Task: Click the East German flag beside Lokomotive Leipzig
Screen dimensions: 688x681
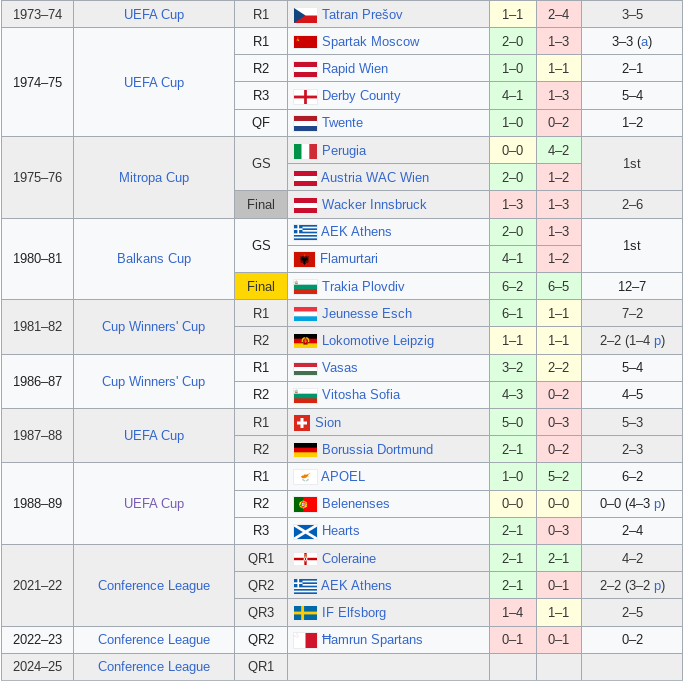Action: (305, 341)
